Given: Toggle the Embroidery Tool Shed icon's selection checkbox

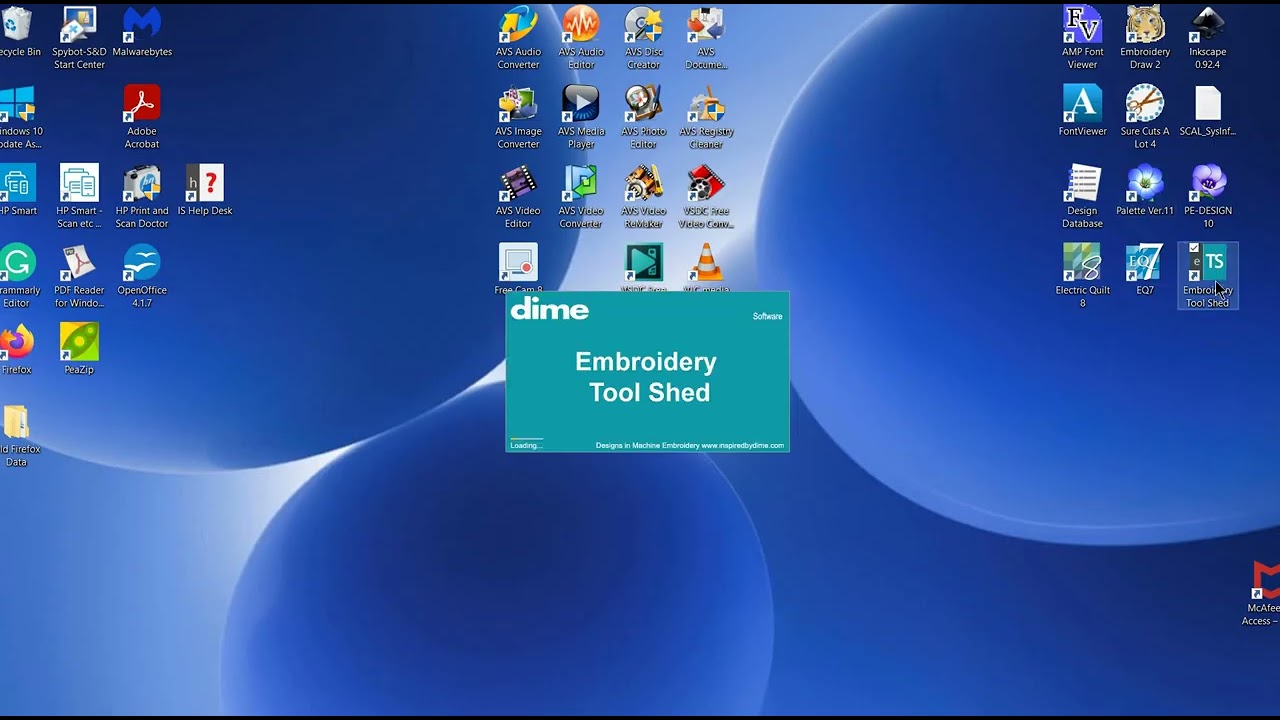Looking at the screenshot, I should pyautogui.click(x=1194, y=248).
